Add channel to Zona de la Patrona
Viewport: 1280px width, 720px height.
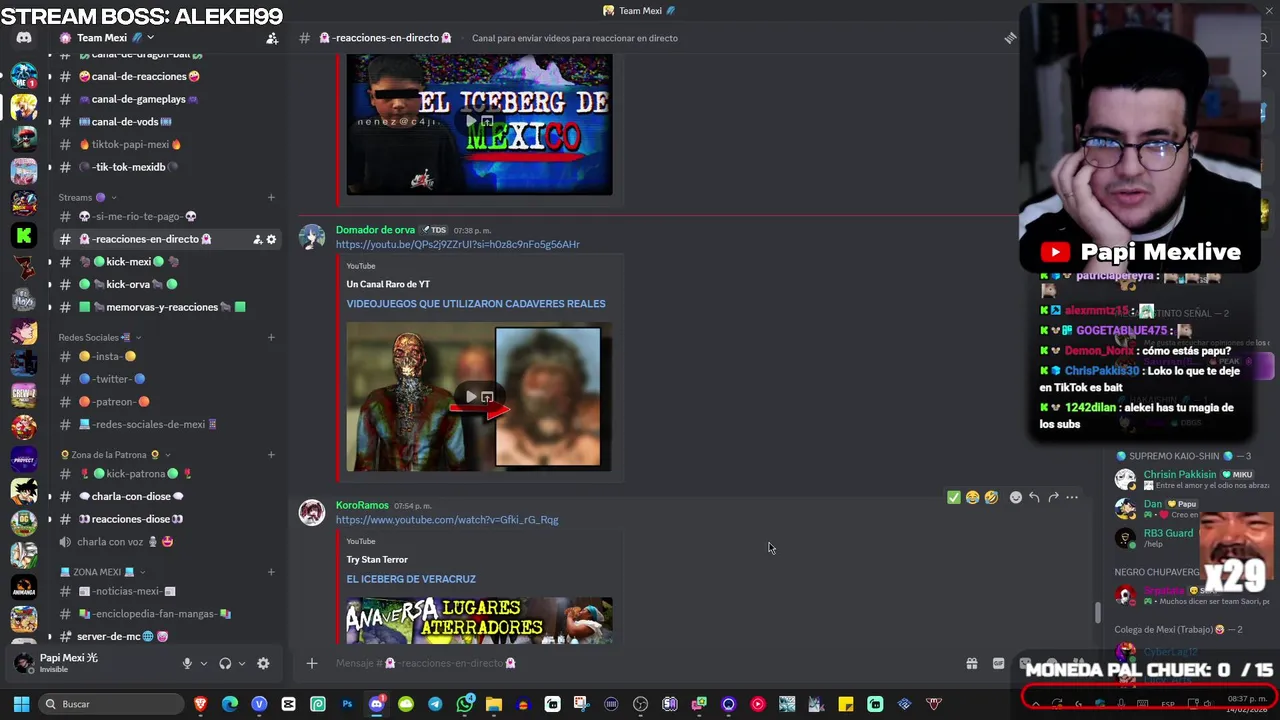(271, 455)
